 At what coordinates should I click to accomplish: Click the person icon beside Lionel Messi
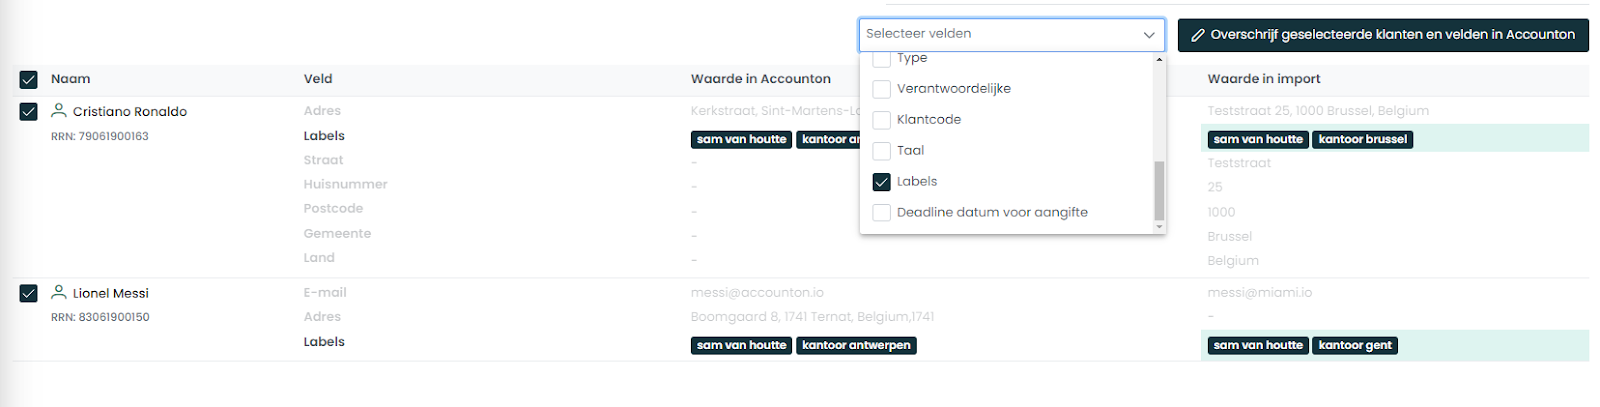[59, 292]
